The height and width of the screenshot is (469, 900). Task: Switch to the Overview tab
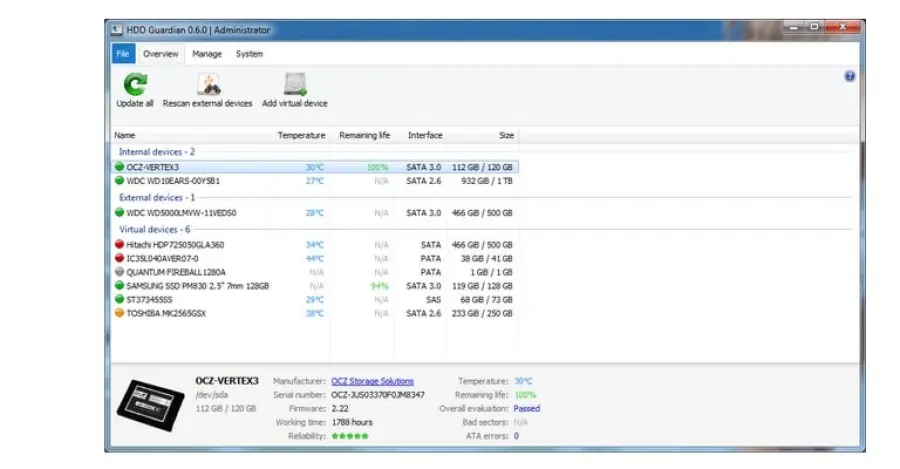[x=161, y=53]
